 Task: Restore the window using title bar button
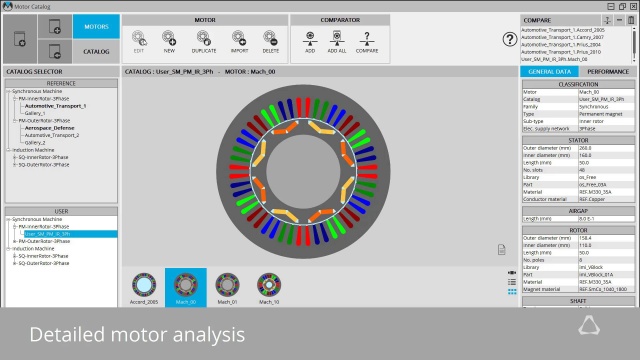(x=622, y=6)
